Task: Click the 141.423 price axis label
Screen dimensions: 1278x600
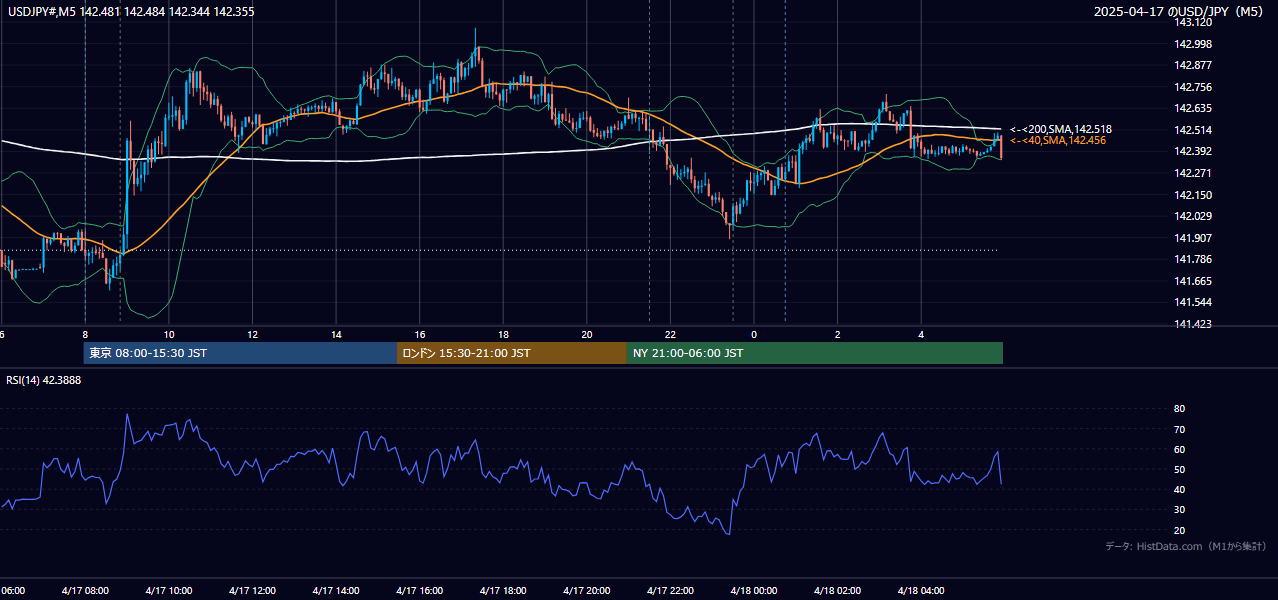Action: (1192, 324)
